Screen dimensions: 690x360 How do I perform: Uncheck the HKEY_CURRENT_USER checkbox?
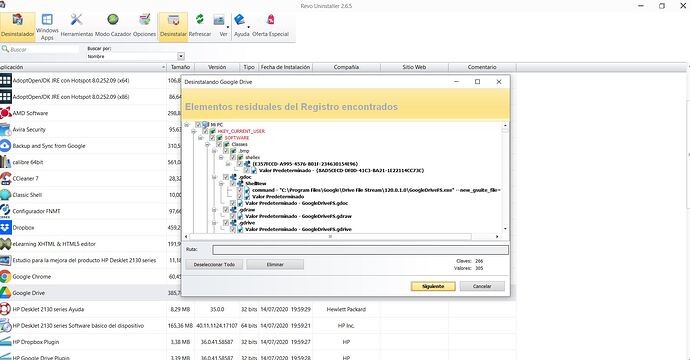[205, 131]
